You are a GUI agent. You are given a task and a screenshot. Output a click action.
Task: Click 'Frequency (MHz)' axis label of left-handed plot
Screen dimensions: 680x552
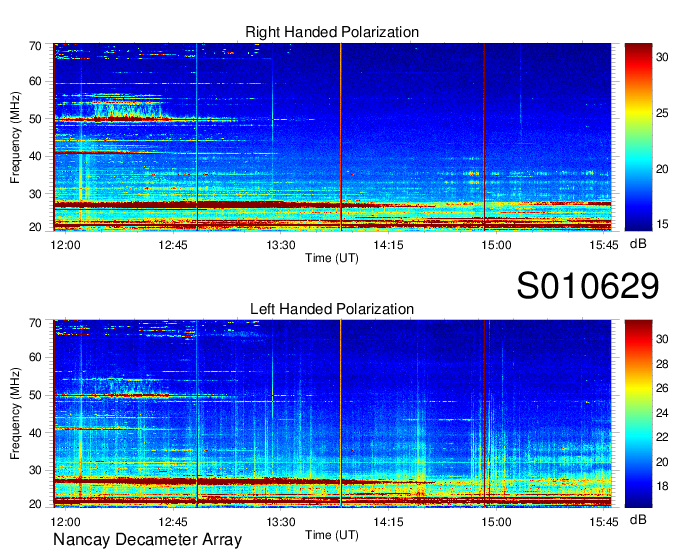(15, 414)
